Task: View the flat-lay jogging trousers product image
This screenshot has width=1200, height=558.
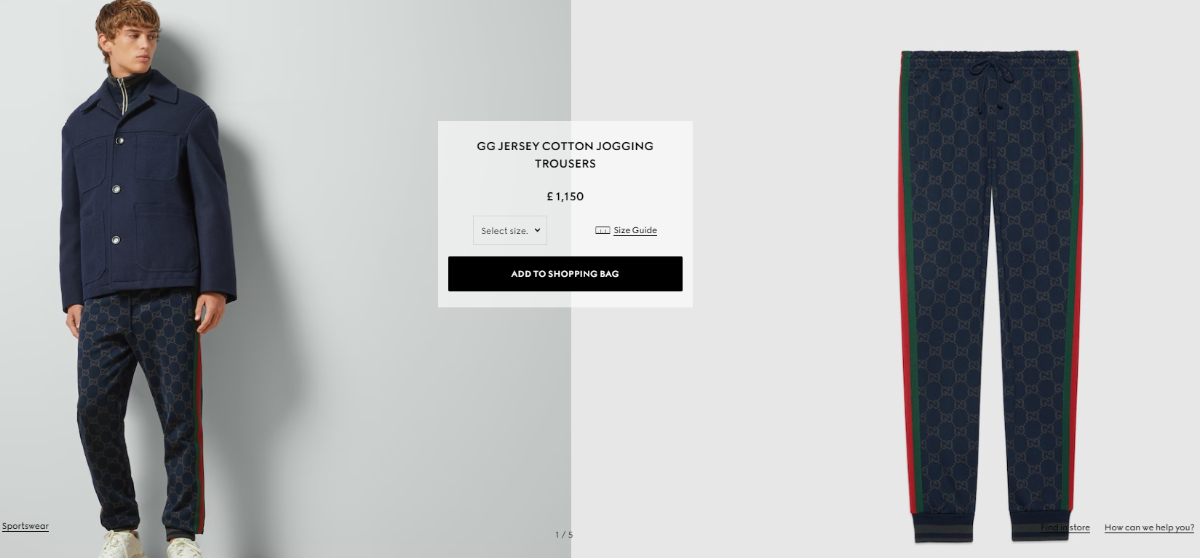Action: click(x=990, y=295)
